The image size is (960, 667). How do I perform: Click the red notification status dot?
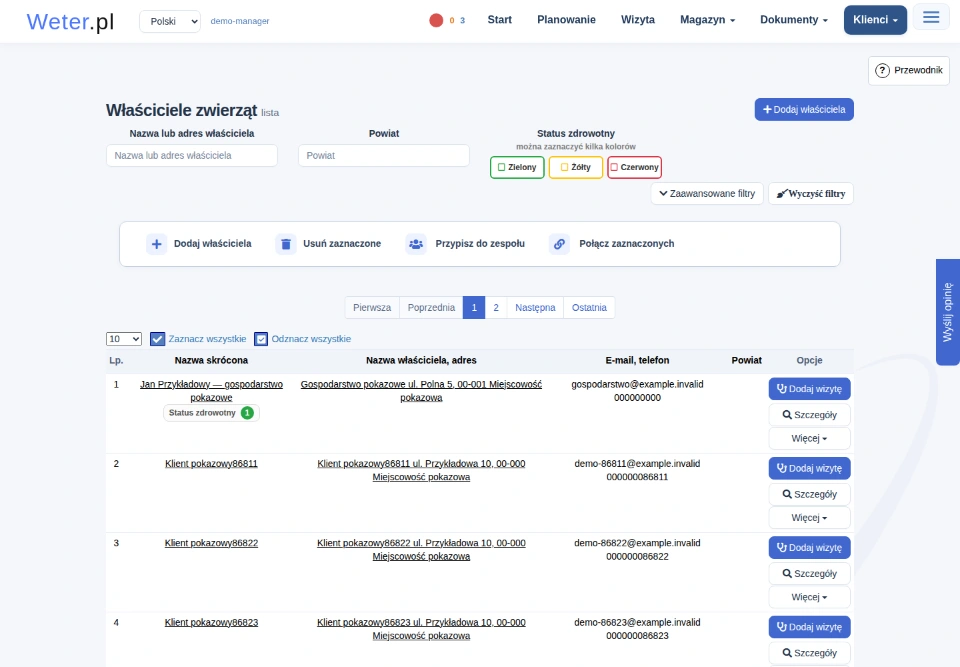(436, 20)
